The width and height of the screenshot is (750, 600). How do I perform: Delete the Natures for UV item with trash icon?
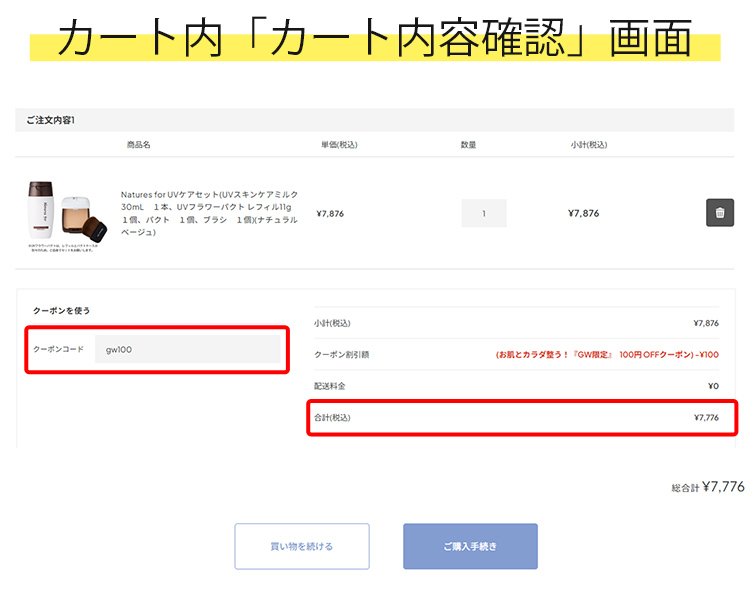pos(720,212)
